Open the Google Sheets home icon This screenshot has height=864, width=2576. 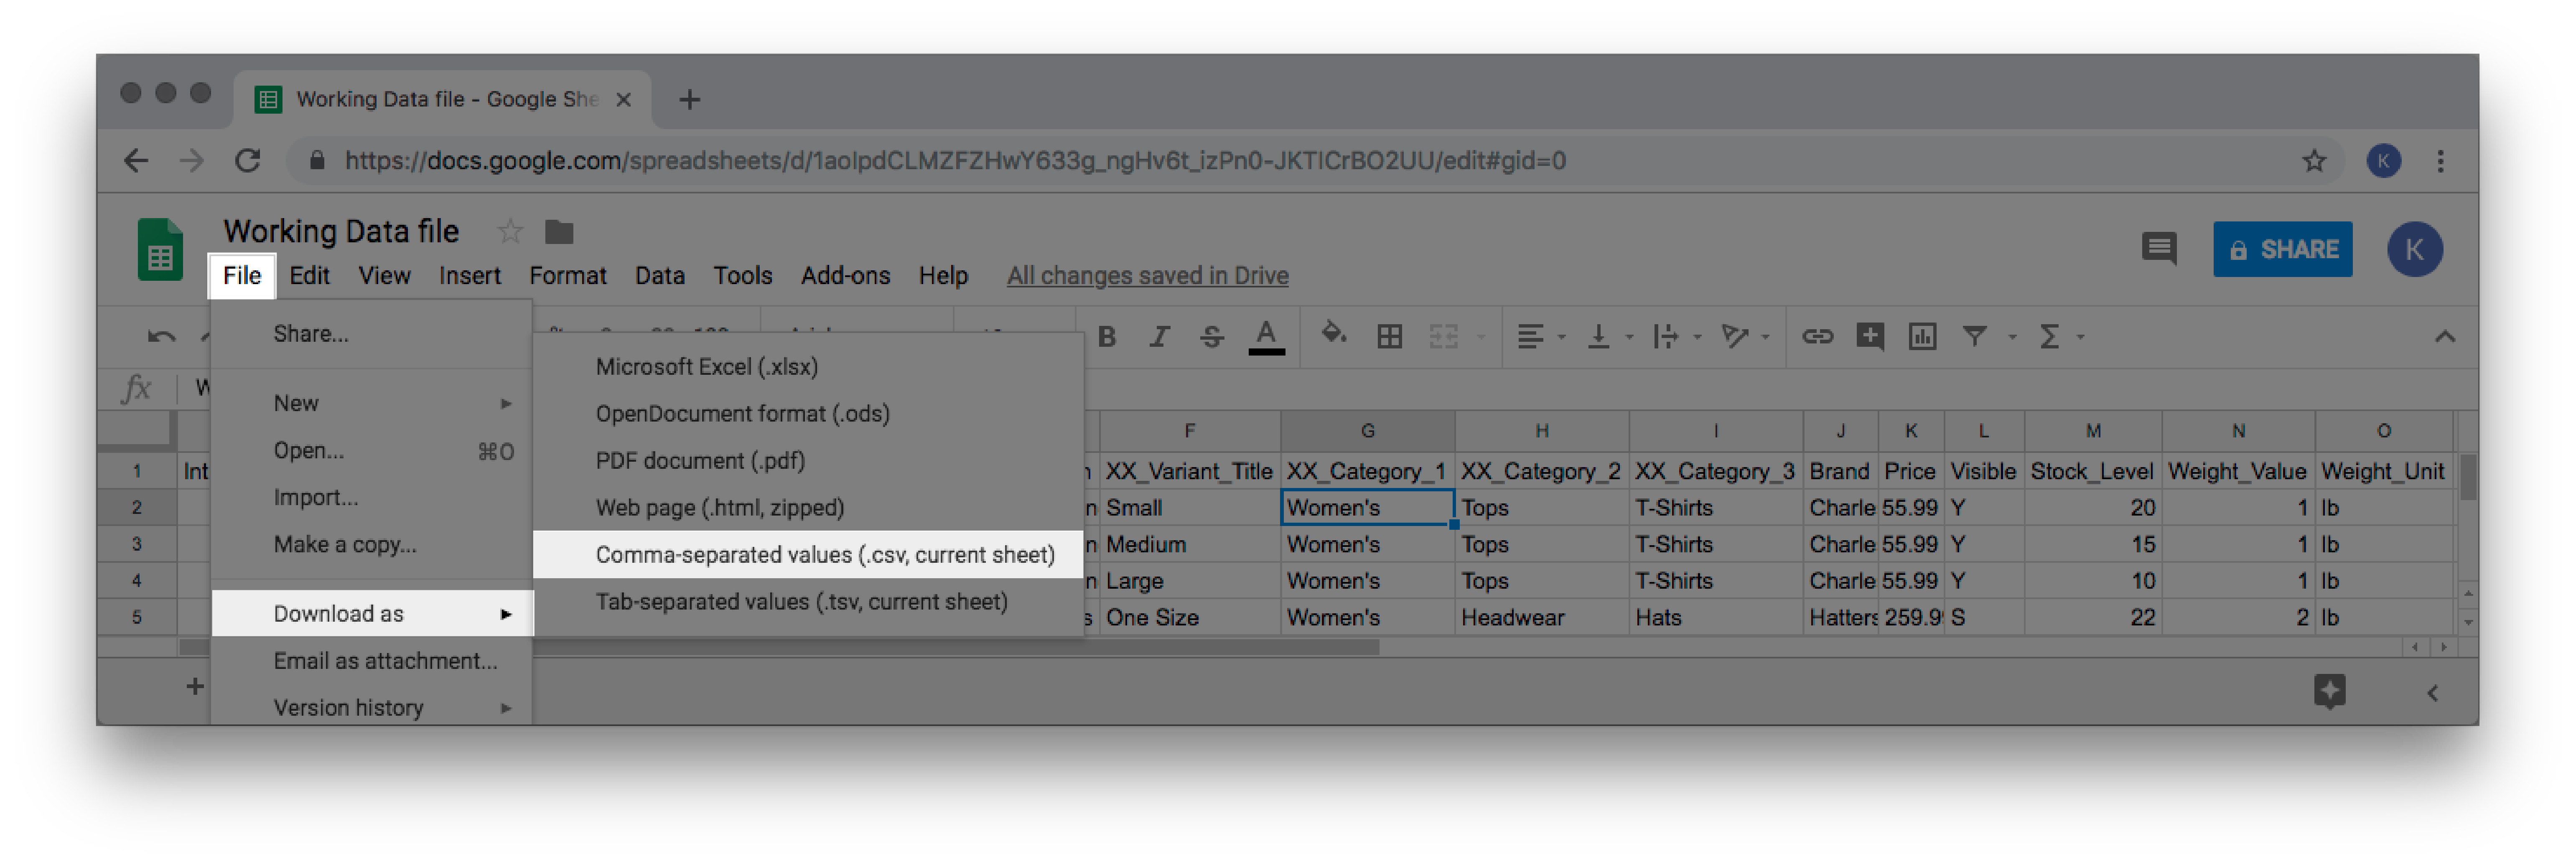(160, 249)
